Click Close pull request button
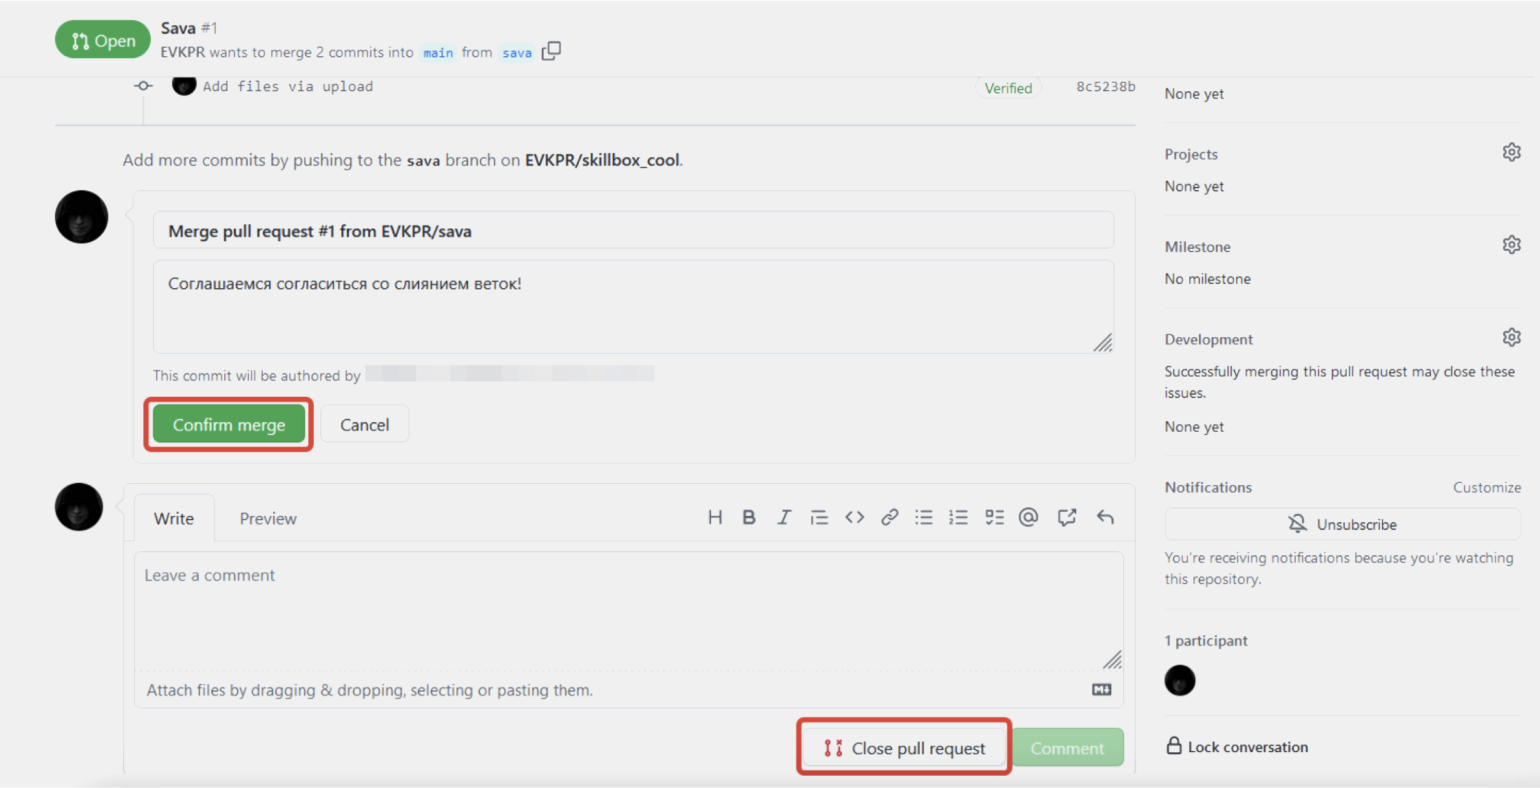Viewport: 1540px width, 788px height. (x=905, y=748)
